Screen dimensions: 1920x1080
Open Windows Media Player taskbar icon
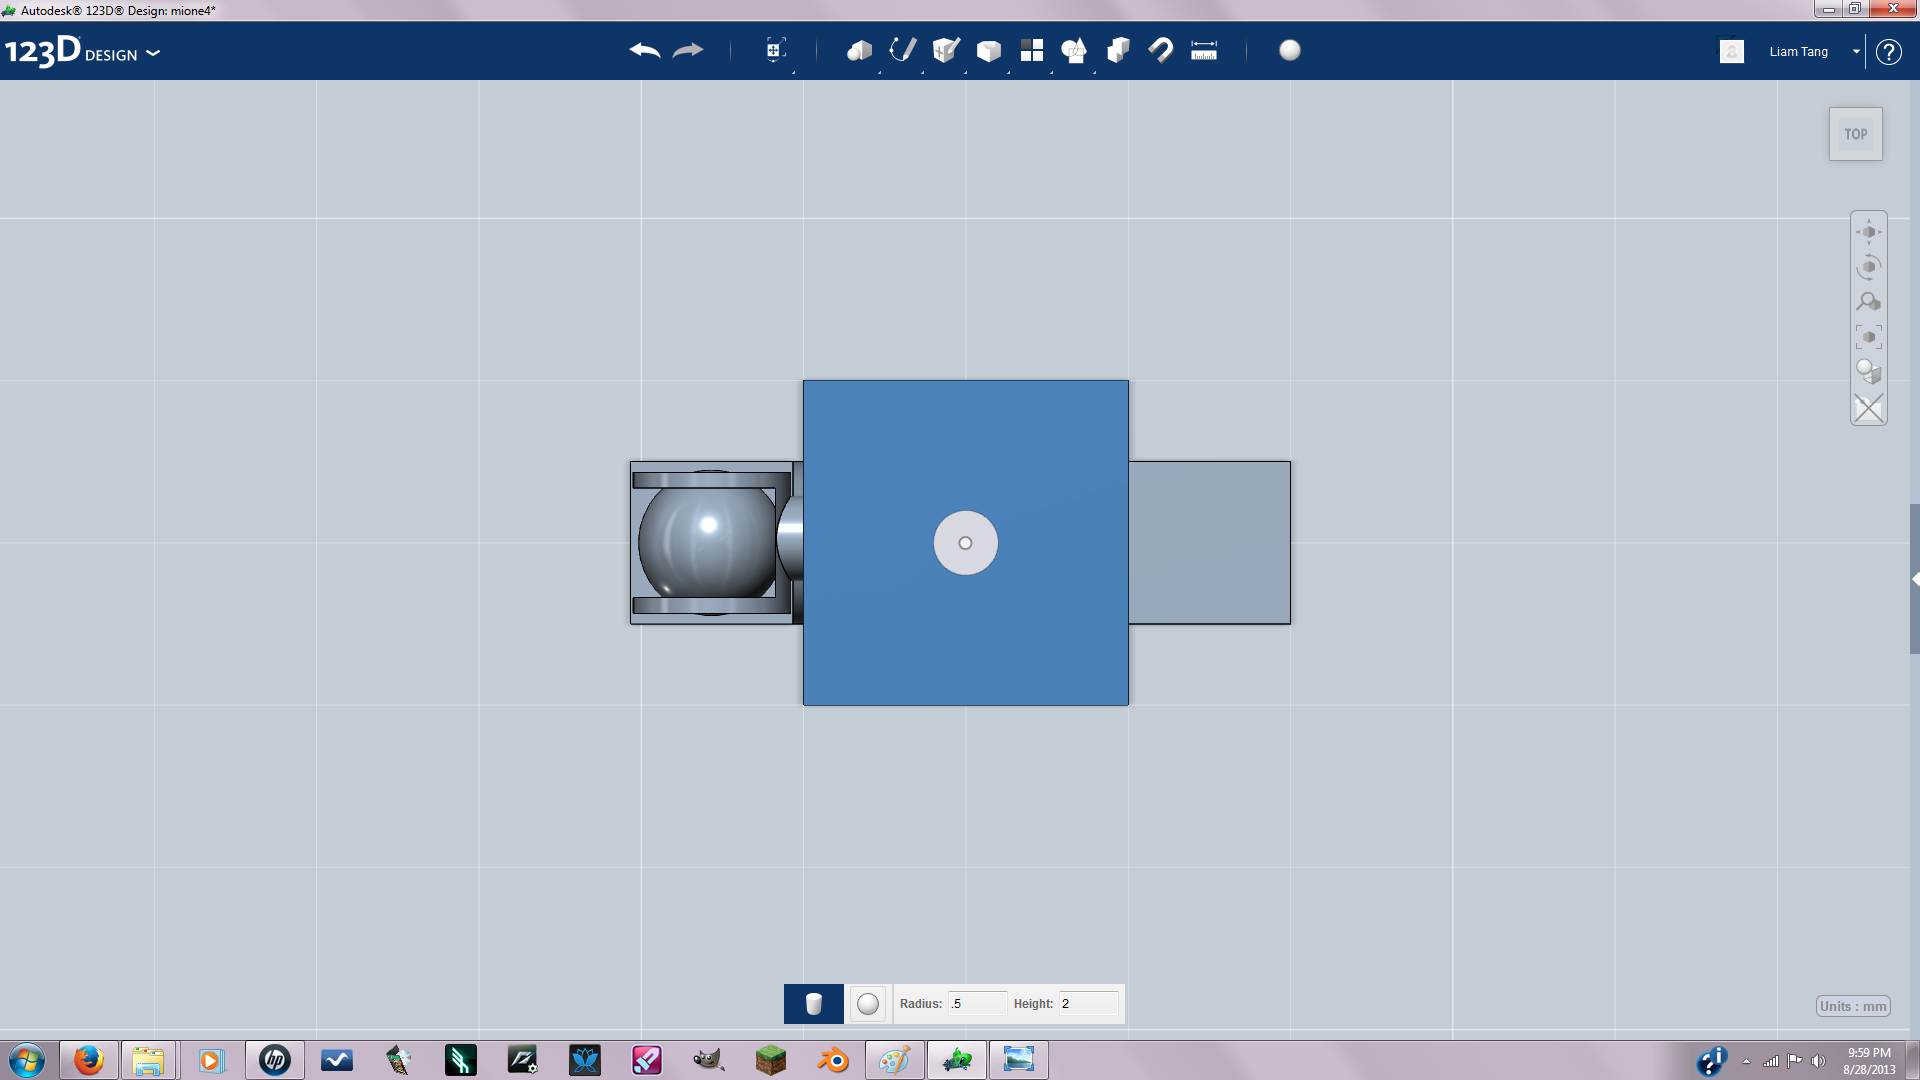pos(211,1060)
